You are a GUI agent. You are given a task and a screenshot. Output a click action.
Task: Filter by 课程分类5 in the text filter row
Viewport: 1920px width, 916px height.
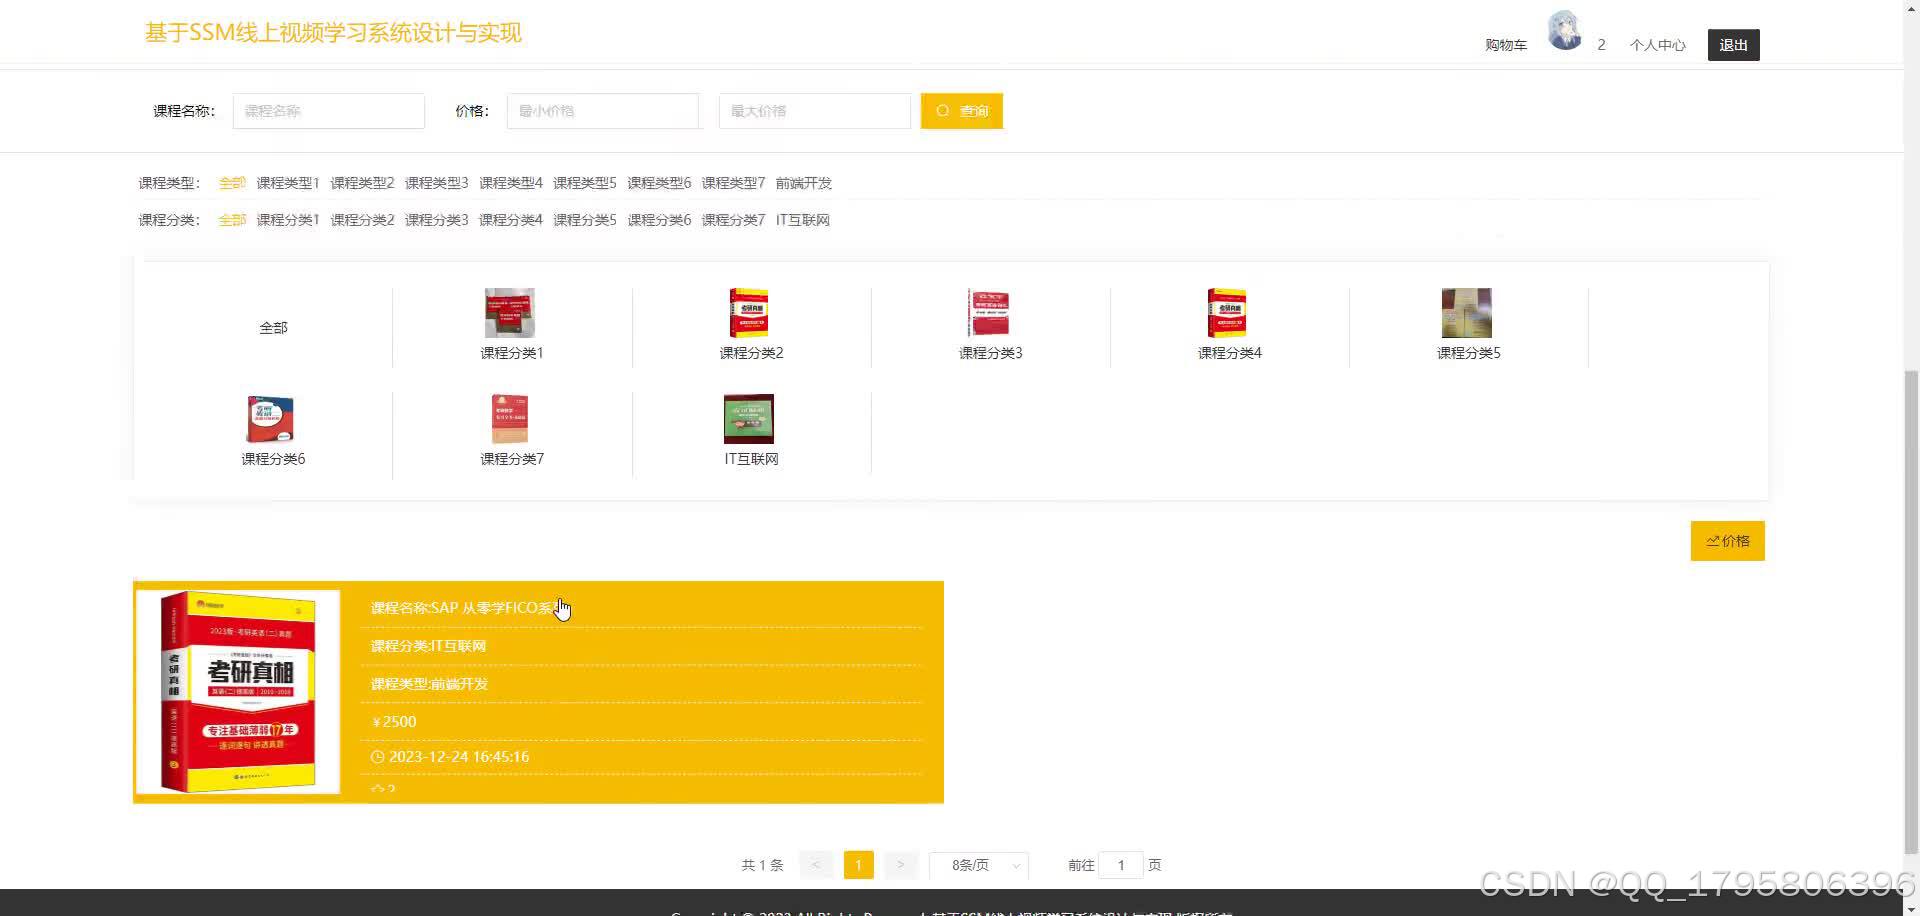[x=585, y=220]
